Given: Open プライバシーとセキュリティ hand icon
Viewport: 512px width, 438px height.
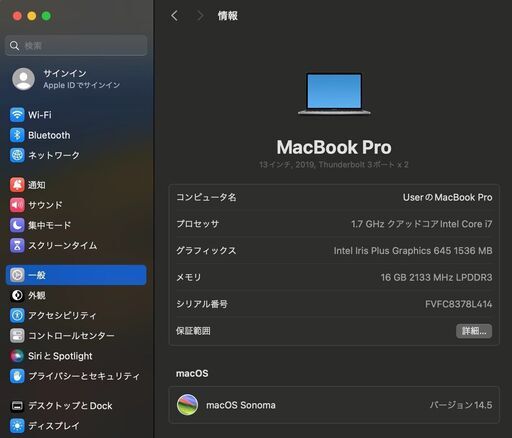Looking at the screenshot, I should coord(17,376).
